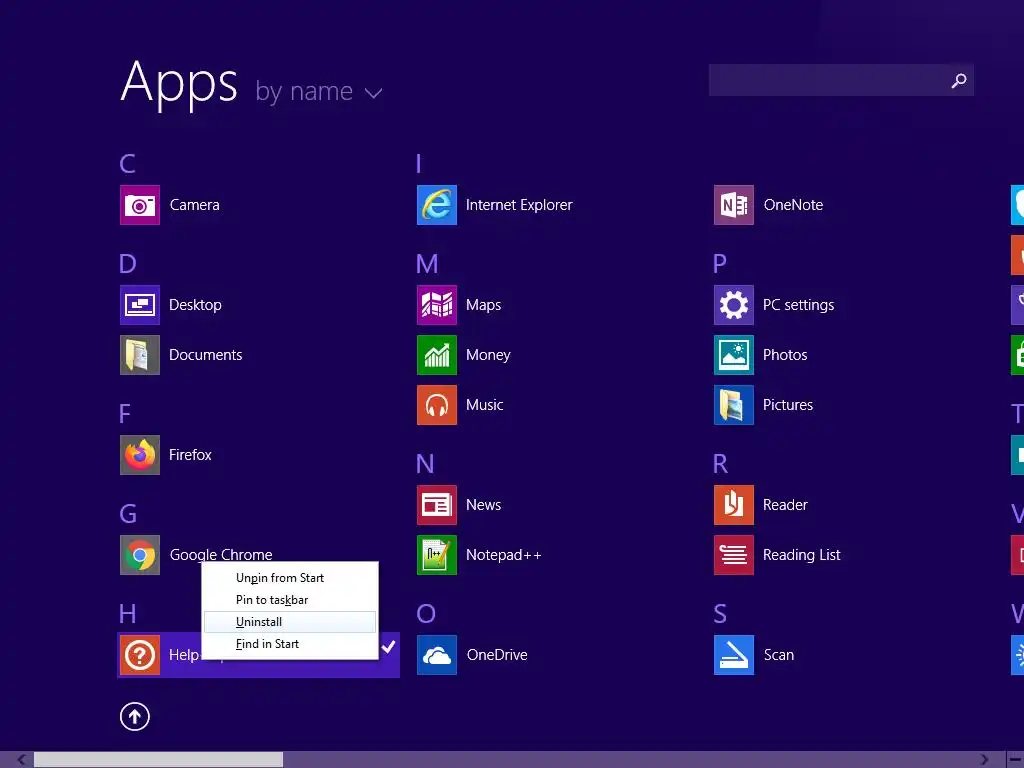Uncheck the selected Help tile checkmark
Screen dimensions: 1024x768
[389, 647]
